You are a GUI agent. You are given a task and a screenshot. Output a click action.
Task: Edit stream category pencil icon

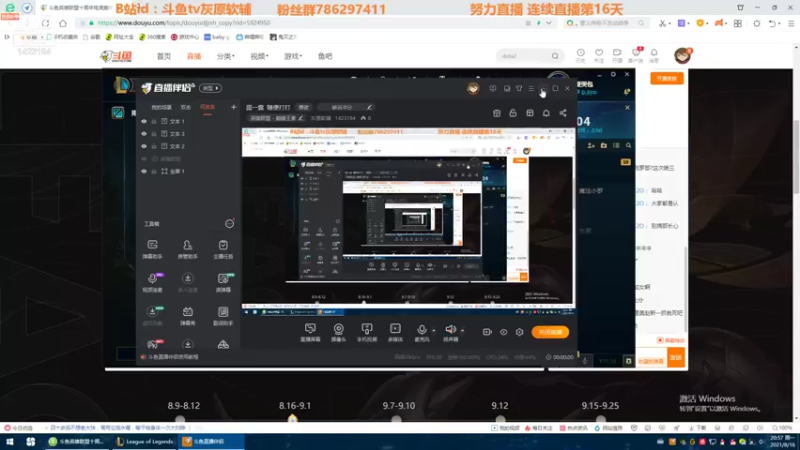[301, 118]
